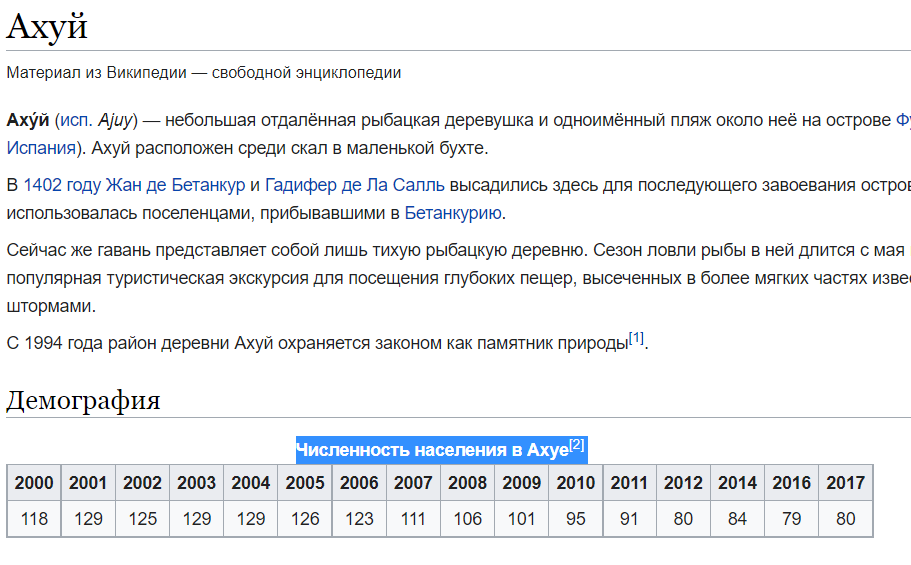The height and width of the screenshot is (565, 911).
Task: Click the 2010 year header cell
Action: click(x=576, y=483)
